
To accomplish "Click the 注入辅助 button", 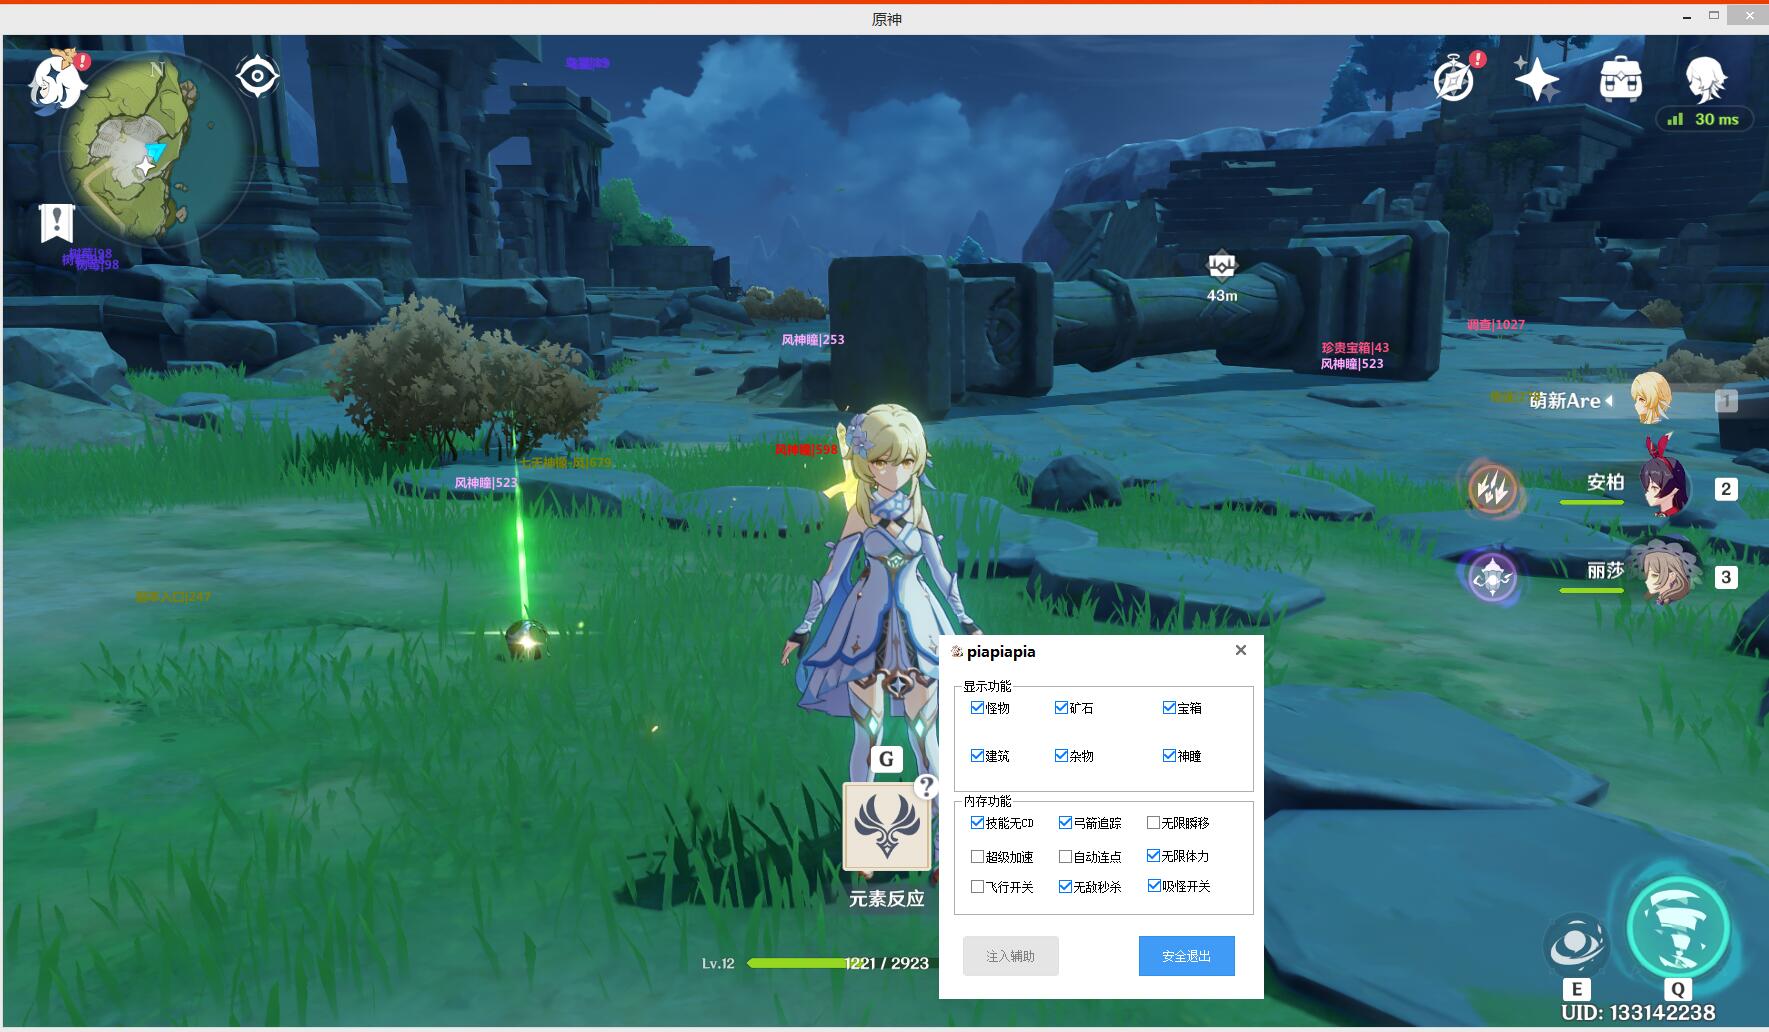I will [x=1010, y=956].
